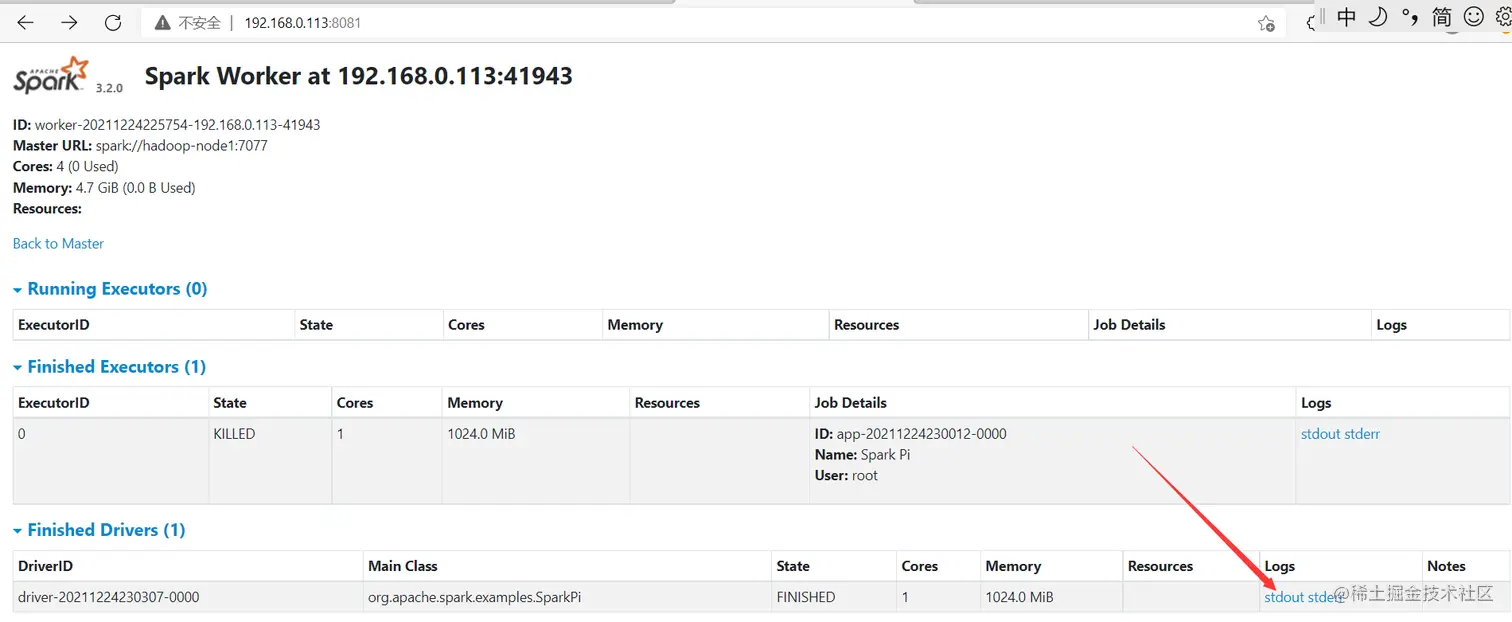1512x622 pixels.
Task: Click the address bar URL 192.168.0.113:8081
Action: tap(302, 22)
